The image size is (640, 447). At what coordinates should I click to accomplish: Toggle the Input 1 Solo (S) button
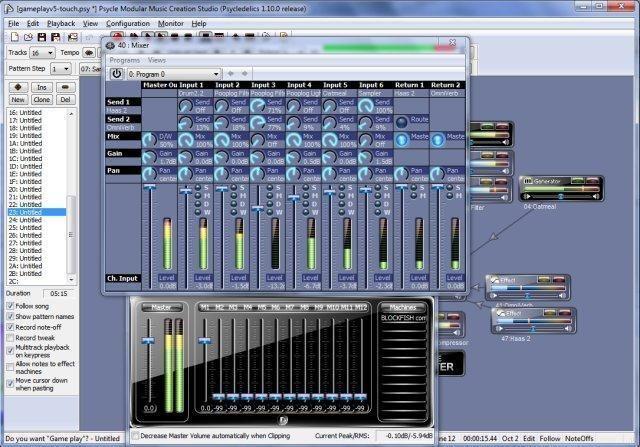(198, 187)
